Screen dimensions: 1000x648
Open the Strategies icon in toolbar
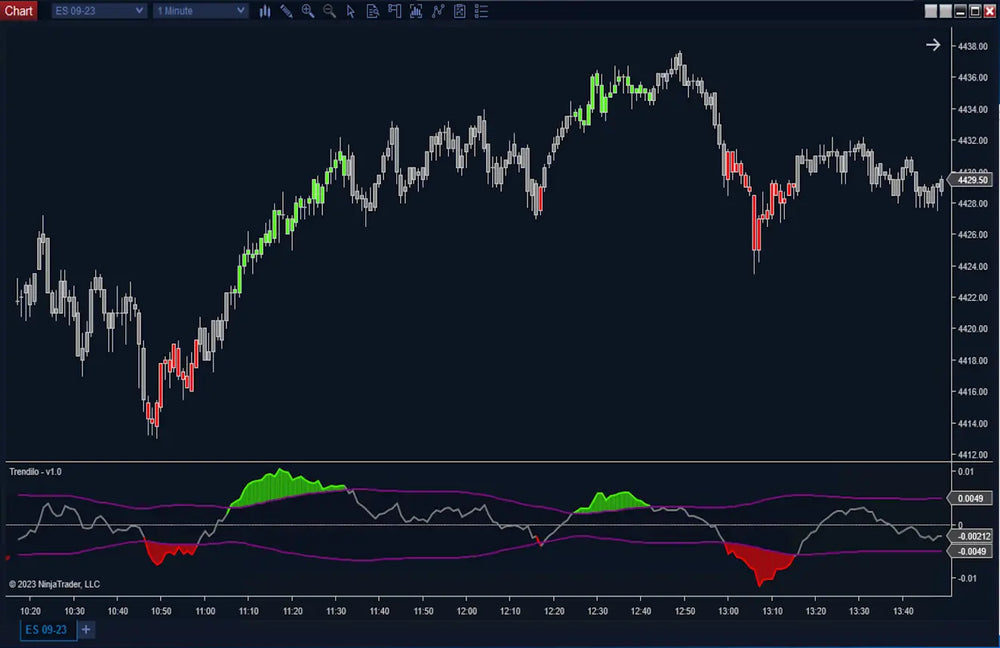(x=438, y=11)
